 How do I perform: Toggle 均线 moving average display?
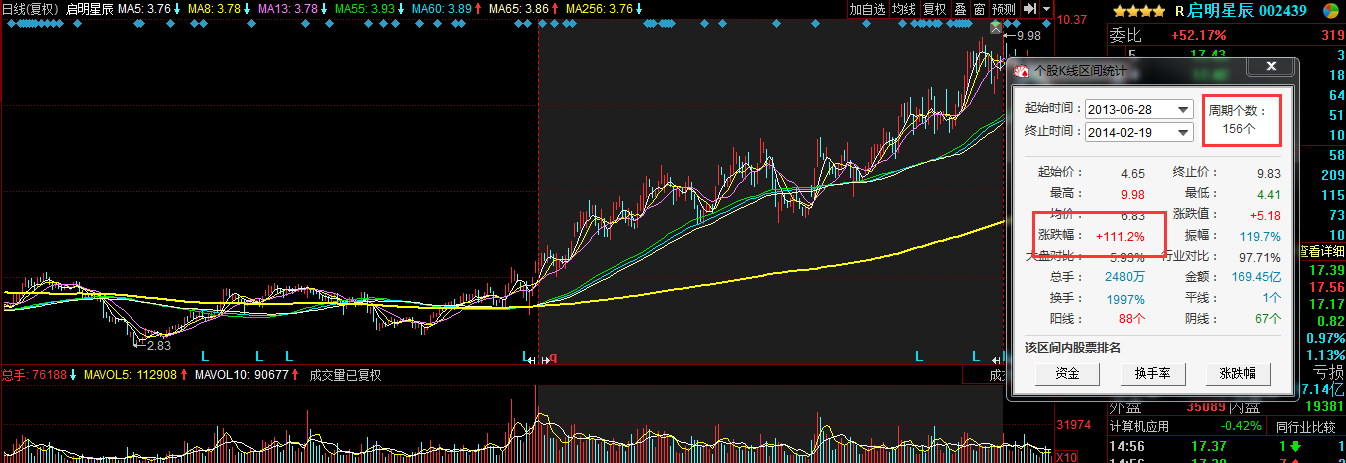click(904, 9)
